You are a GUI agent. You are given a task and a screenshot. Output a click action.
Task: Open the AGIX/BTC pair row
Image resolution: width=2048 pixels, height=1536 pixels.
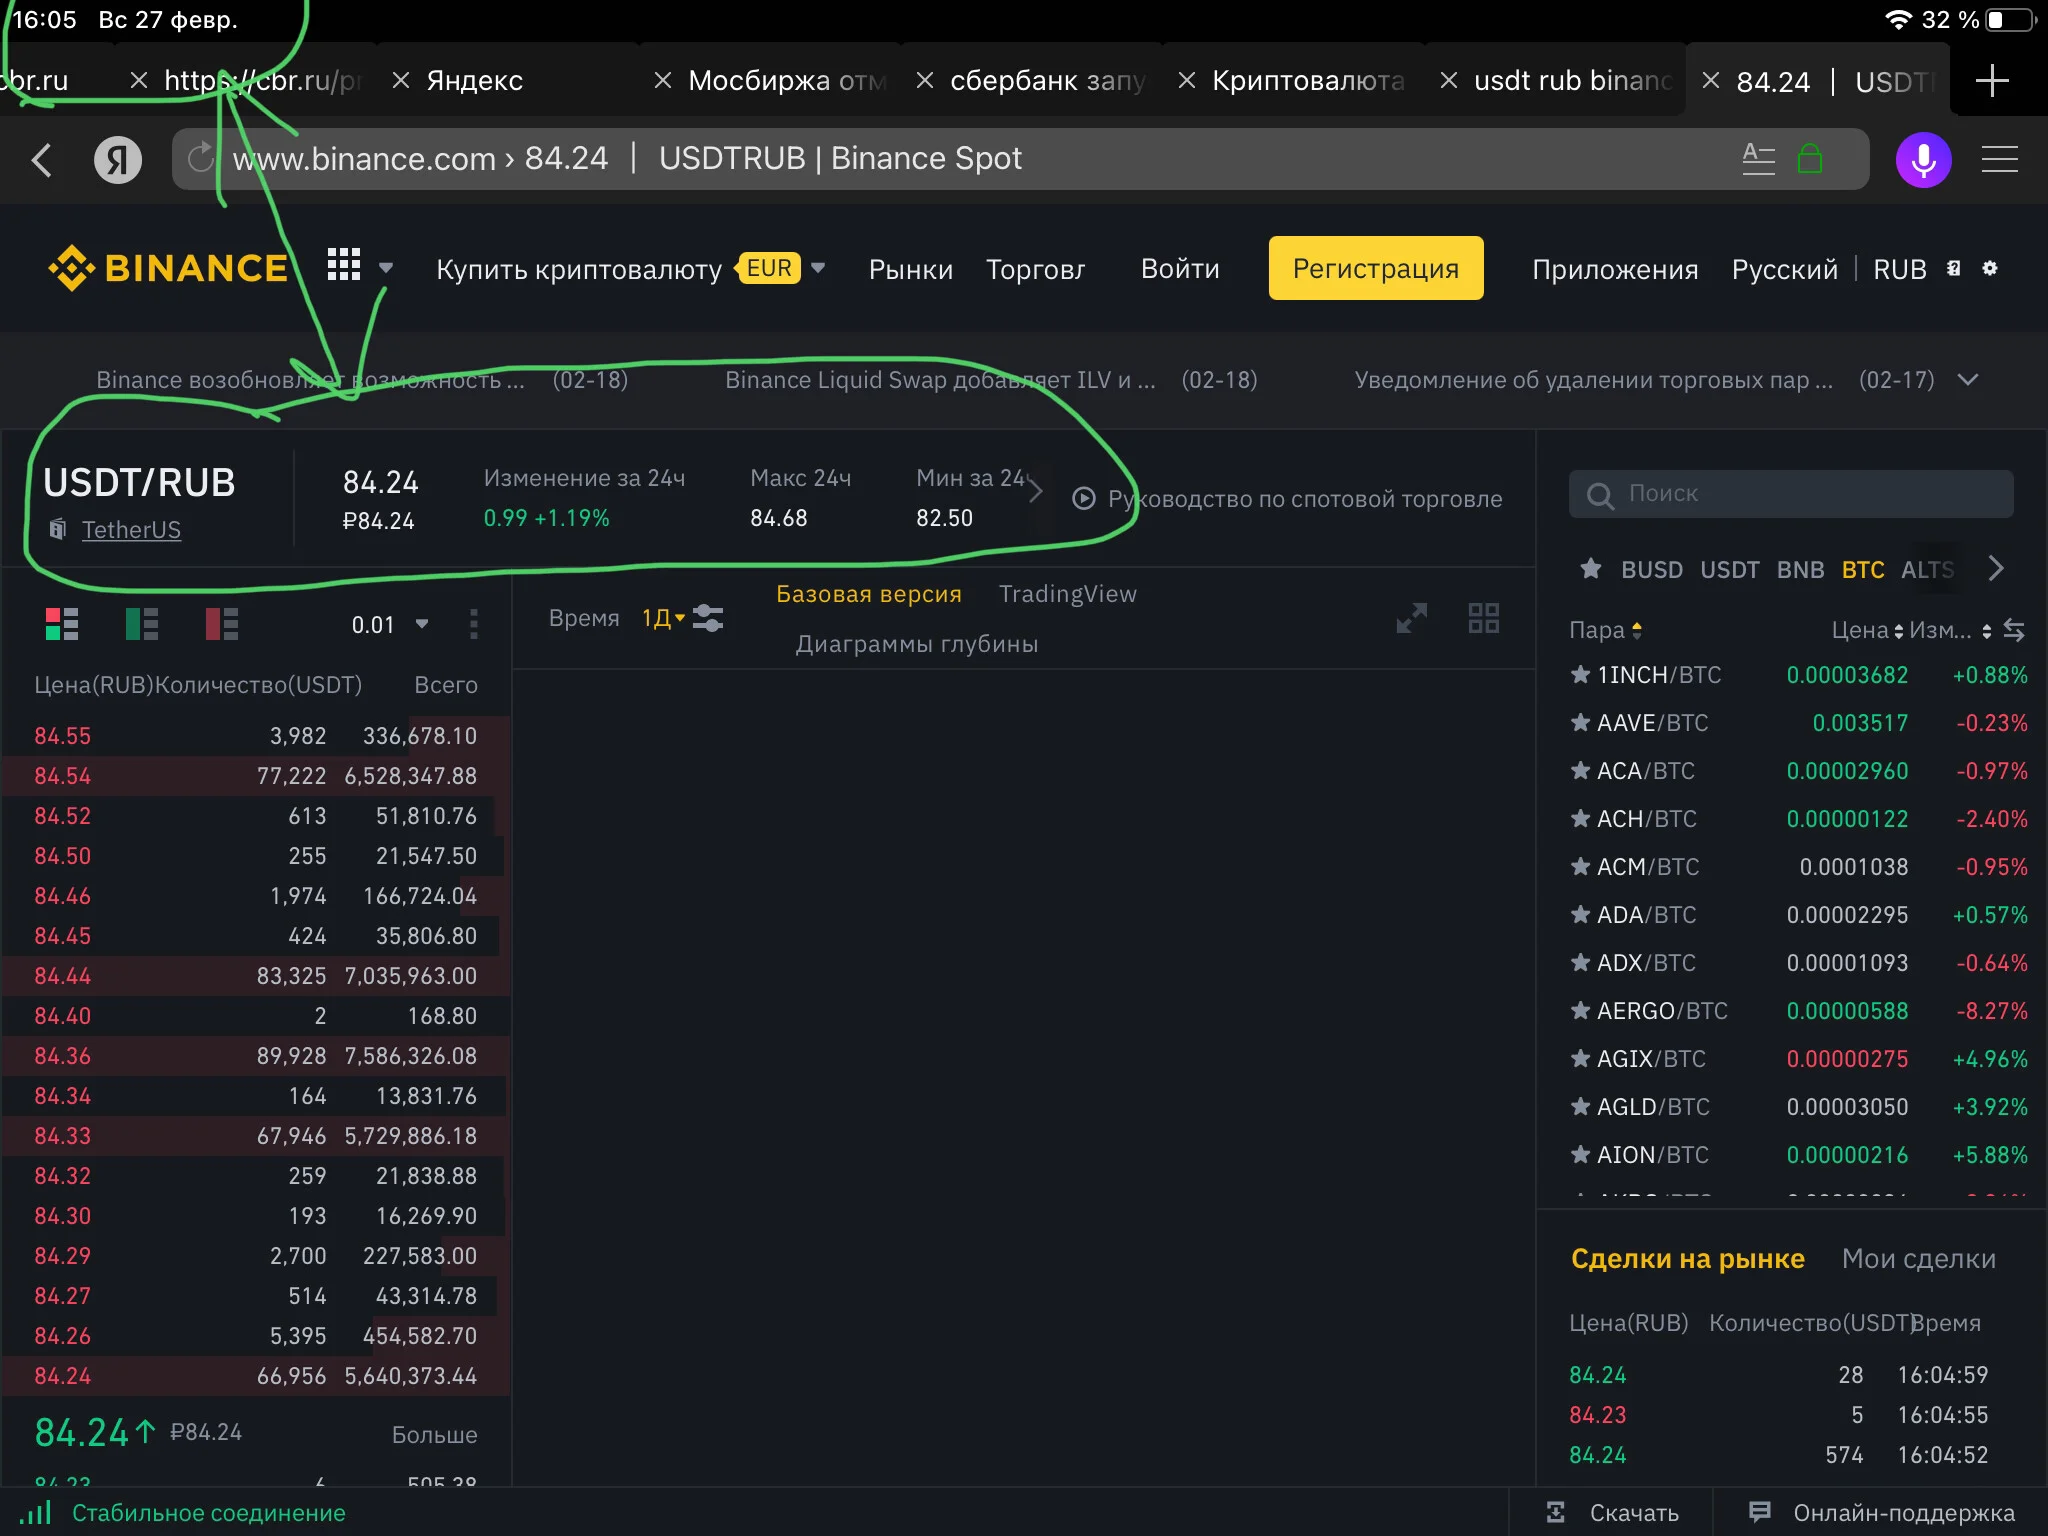[x=1798, y=1059]
